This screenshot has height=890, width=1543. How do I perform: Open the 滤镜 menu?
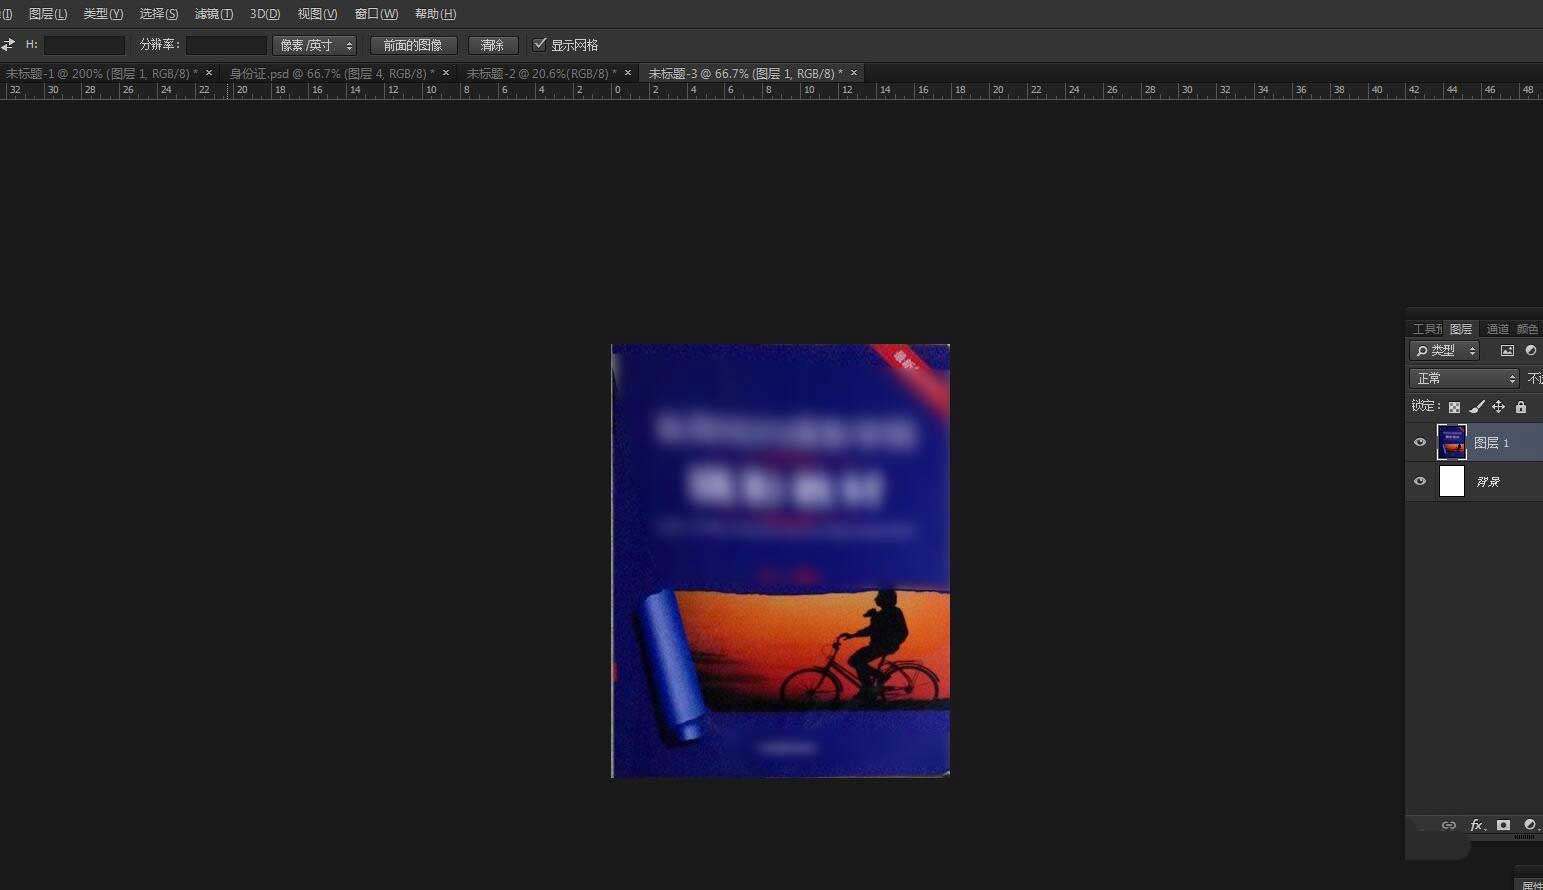pos(213,13)
